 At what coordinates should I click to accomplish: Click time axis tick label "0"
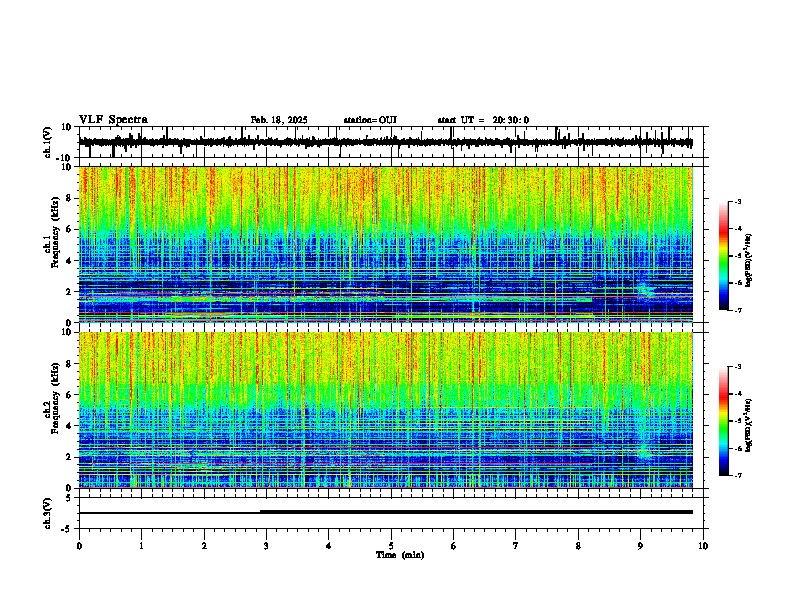(79, 546)
